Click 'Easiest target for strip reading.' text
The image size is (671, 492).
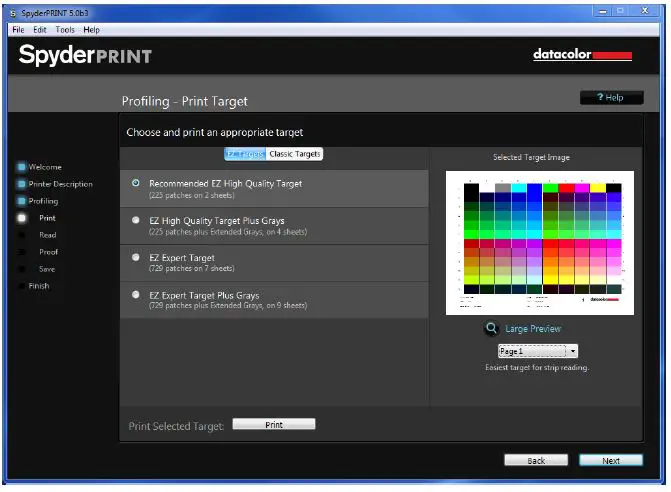(x=537, y=368)
